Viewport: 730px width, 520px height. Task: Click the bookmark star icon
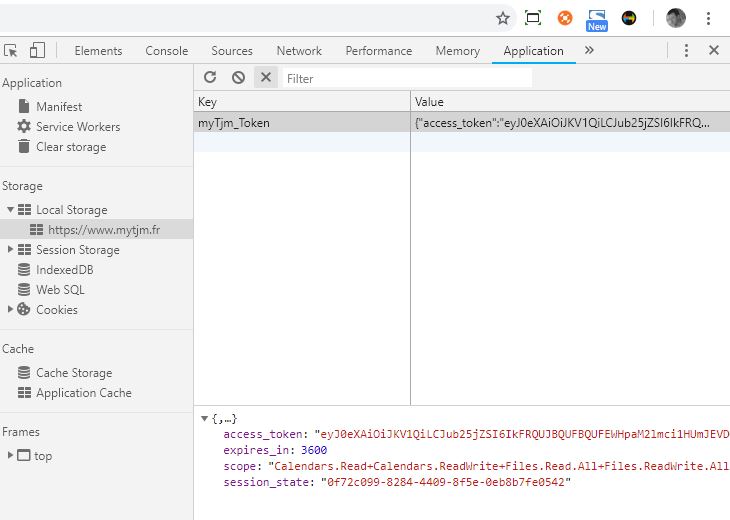click(x=503, y=19)
